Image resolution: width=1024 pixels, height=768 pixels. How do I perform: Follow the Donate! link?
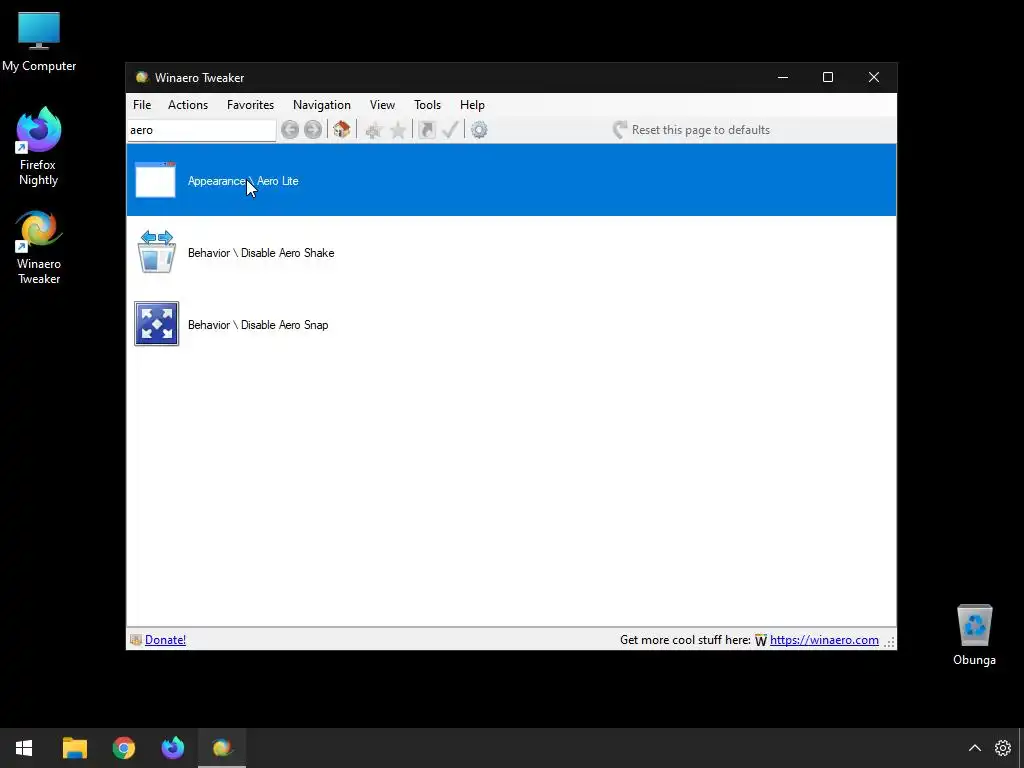[x=165, y=640]
